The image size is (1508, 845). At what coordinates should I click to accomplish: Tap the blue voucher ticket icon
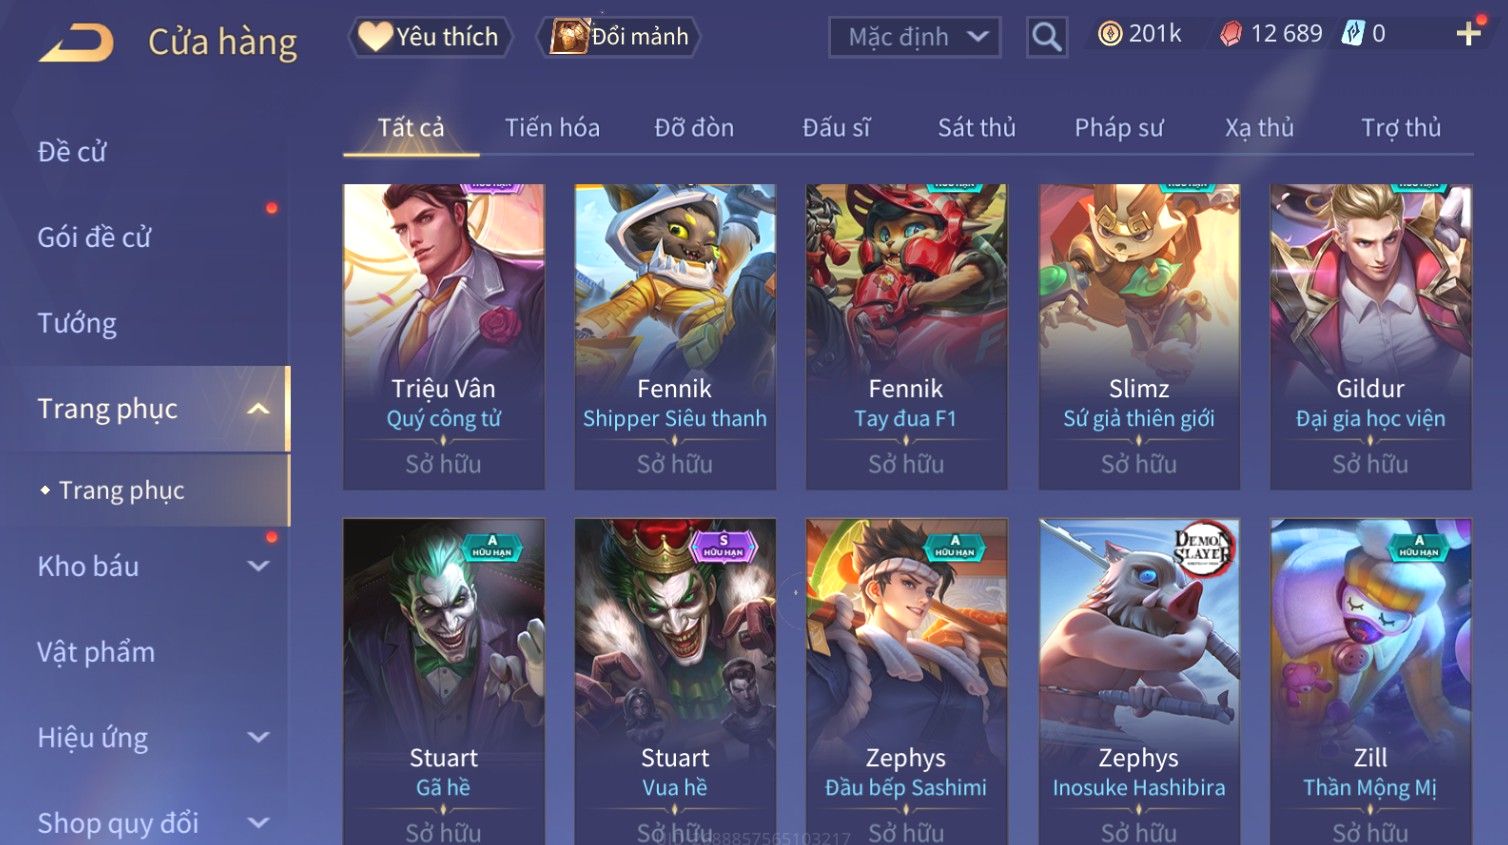click(1353, 33)
